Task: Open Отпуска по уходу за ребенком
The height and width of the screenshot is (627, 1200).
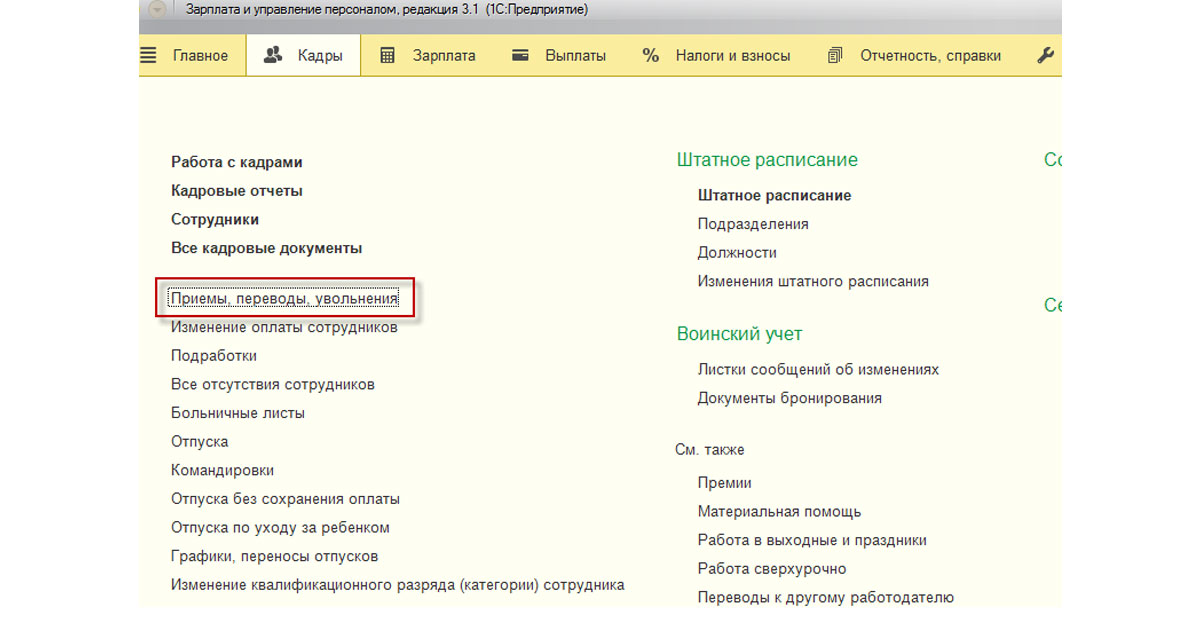Action: click(280, 527)
